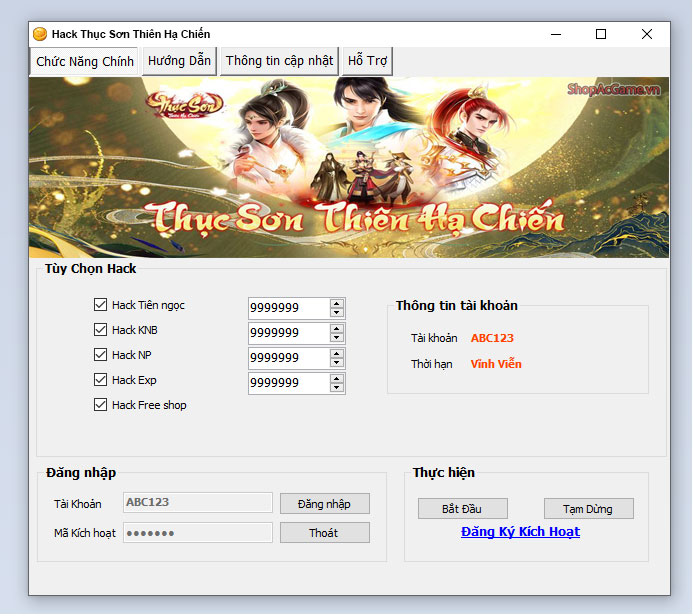Close the Hack Thục Sơn window

click(647, 34)
